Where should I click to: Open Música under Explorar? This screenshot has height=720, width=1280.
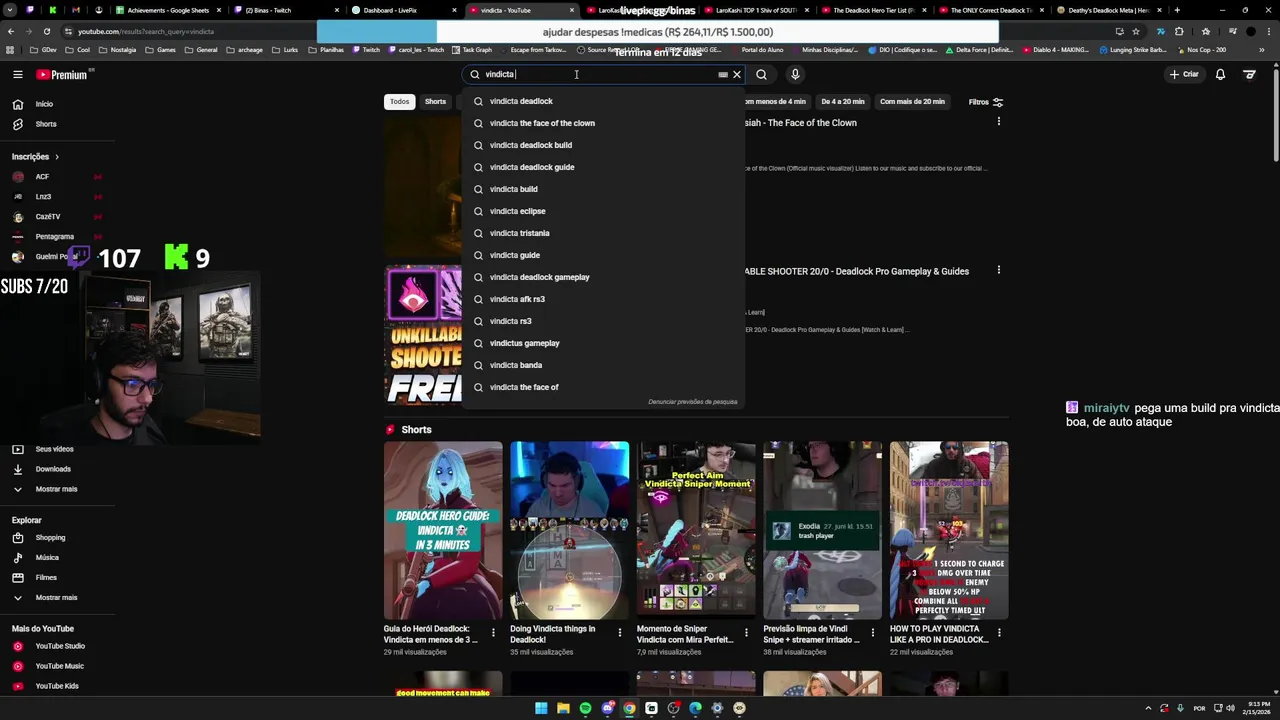[47, 558]
